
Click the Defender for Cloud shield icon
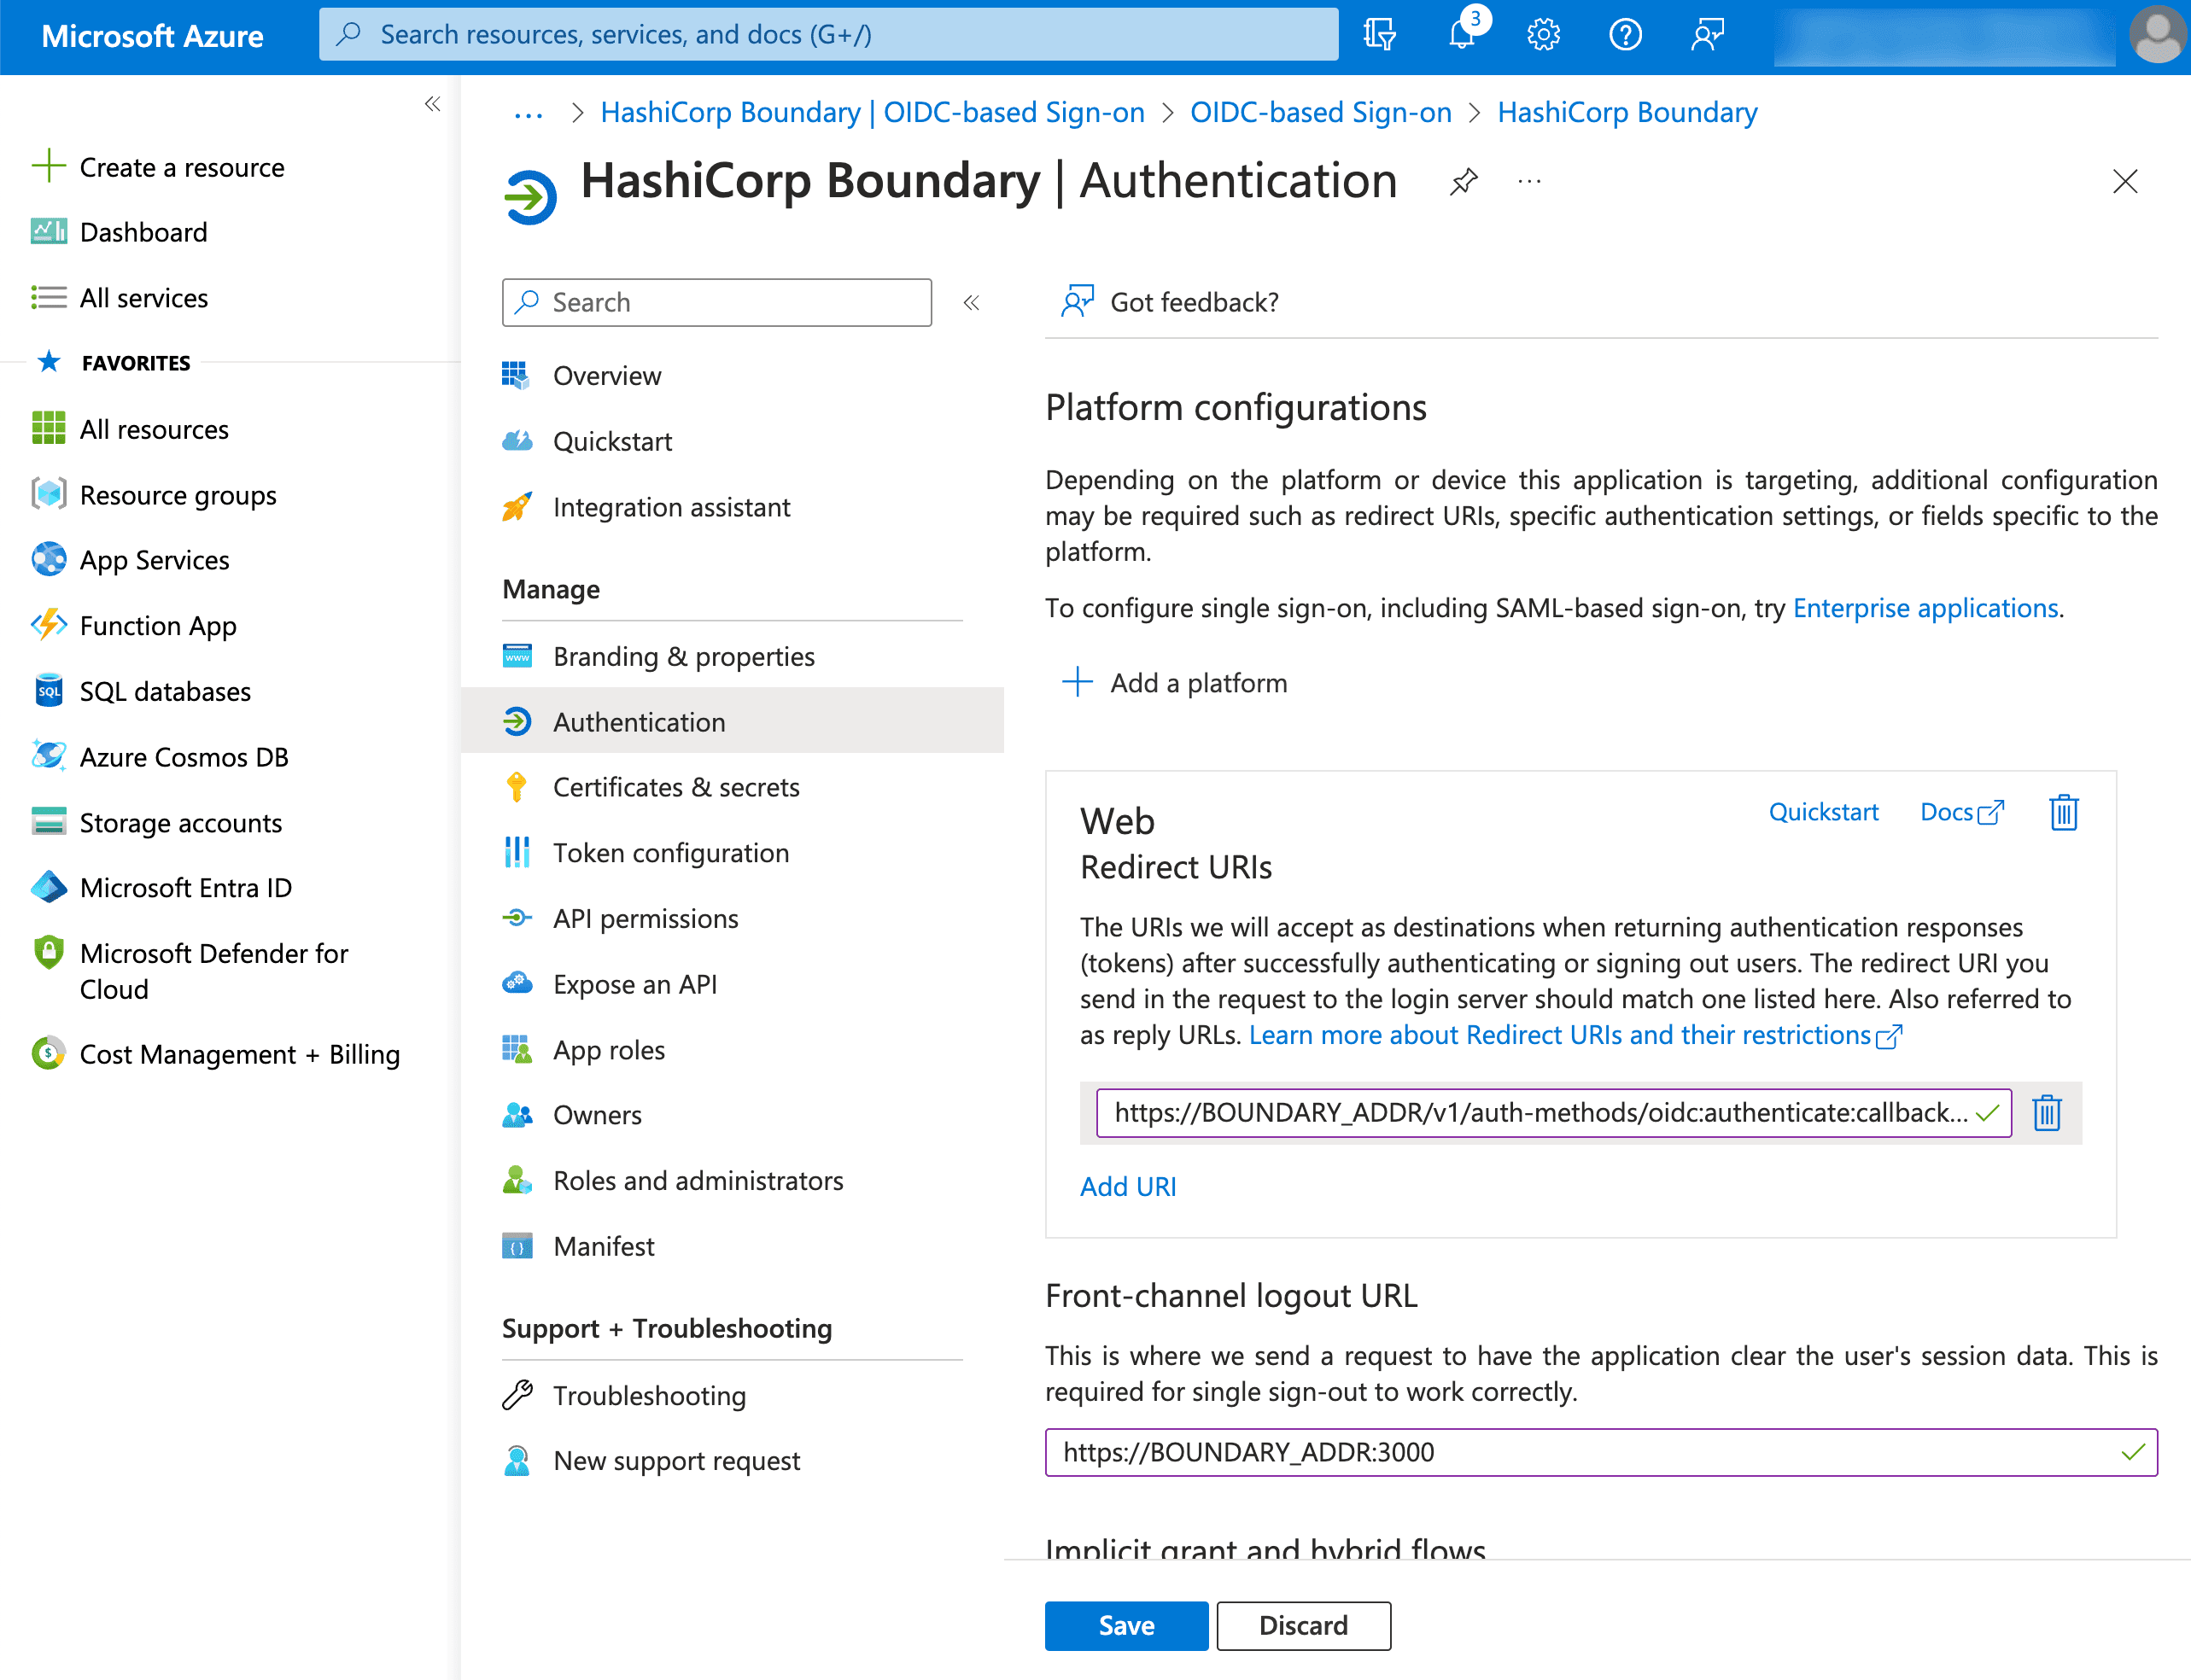tap(48, 953)
